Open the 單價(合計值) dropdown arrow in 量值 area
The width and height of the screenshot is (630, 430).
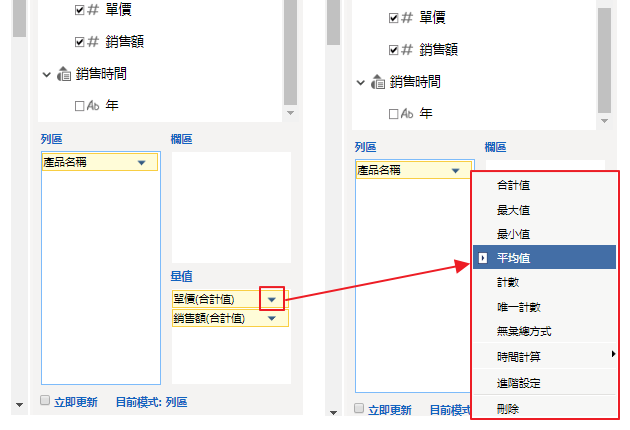[x=271, y=299]
